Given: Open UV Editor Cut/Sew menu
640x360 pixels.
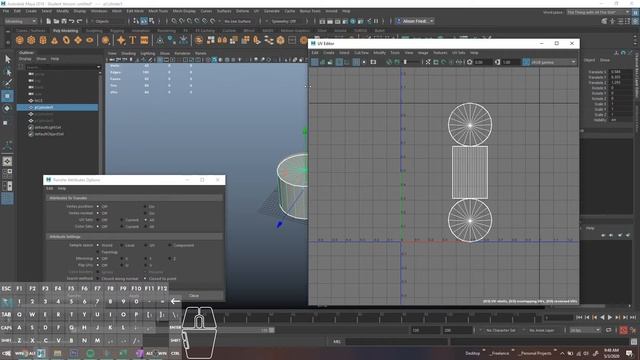Looking at the screenshot, I should pos(361,53).
